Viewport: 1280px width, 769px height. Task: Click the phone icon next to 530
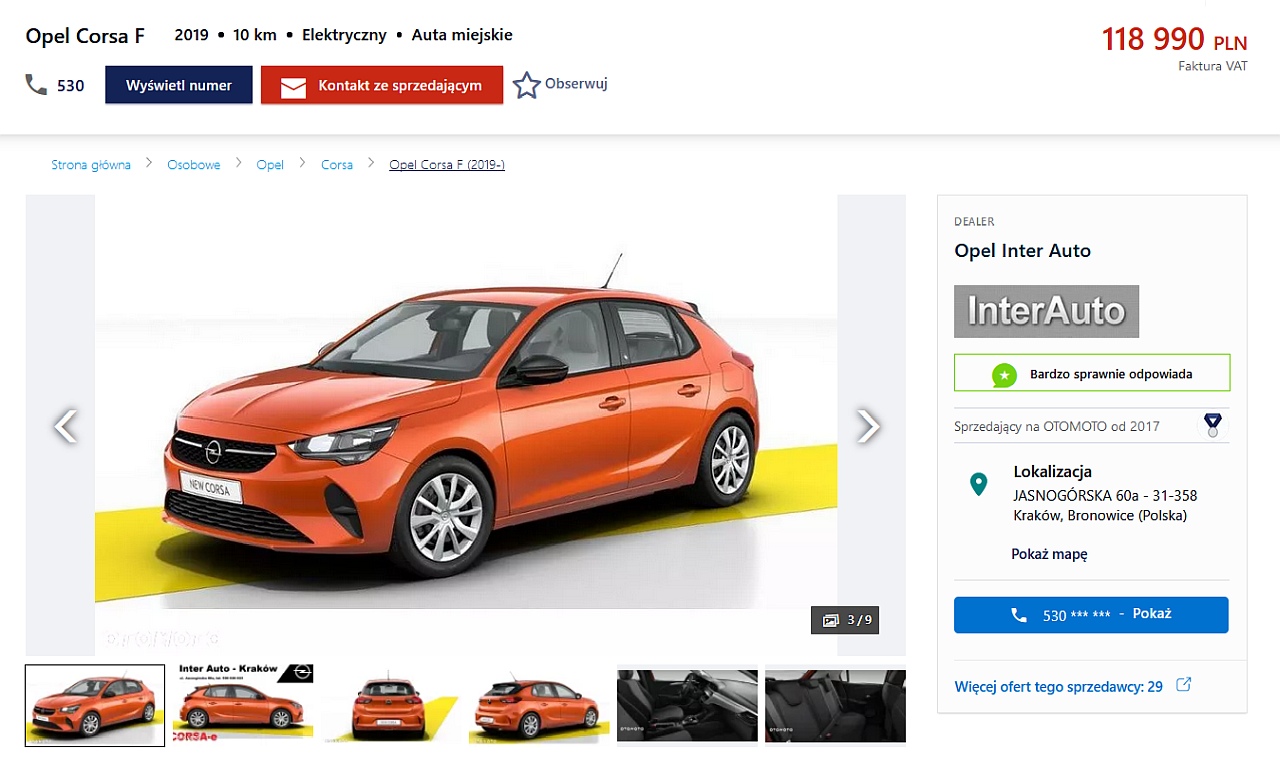coord(36,85)
